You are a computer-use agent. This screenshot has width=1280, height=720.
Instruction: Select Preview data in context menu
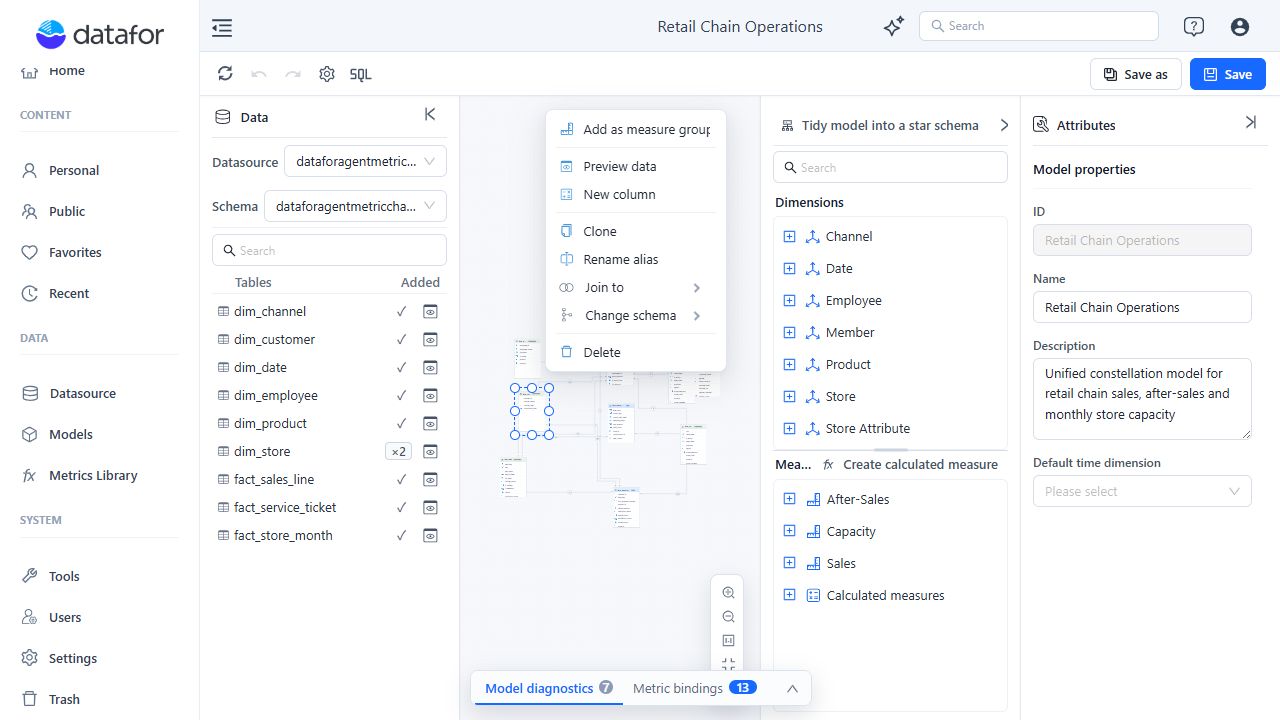636,166
